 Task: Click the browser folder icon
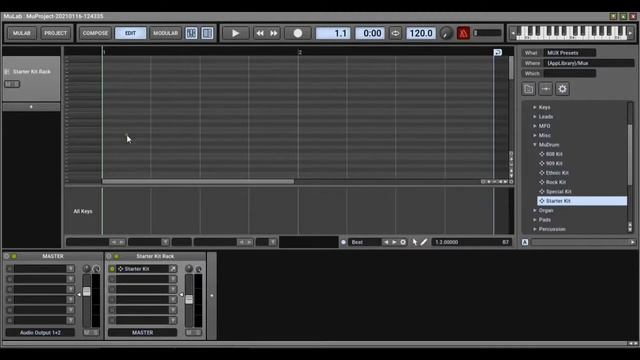click(x=529, y=89)
